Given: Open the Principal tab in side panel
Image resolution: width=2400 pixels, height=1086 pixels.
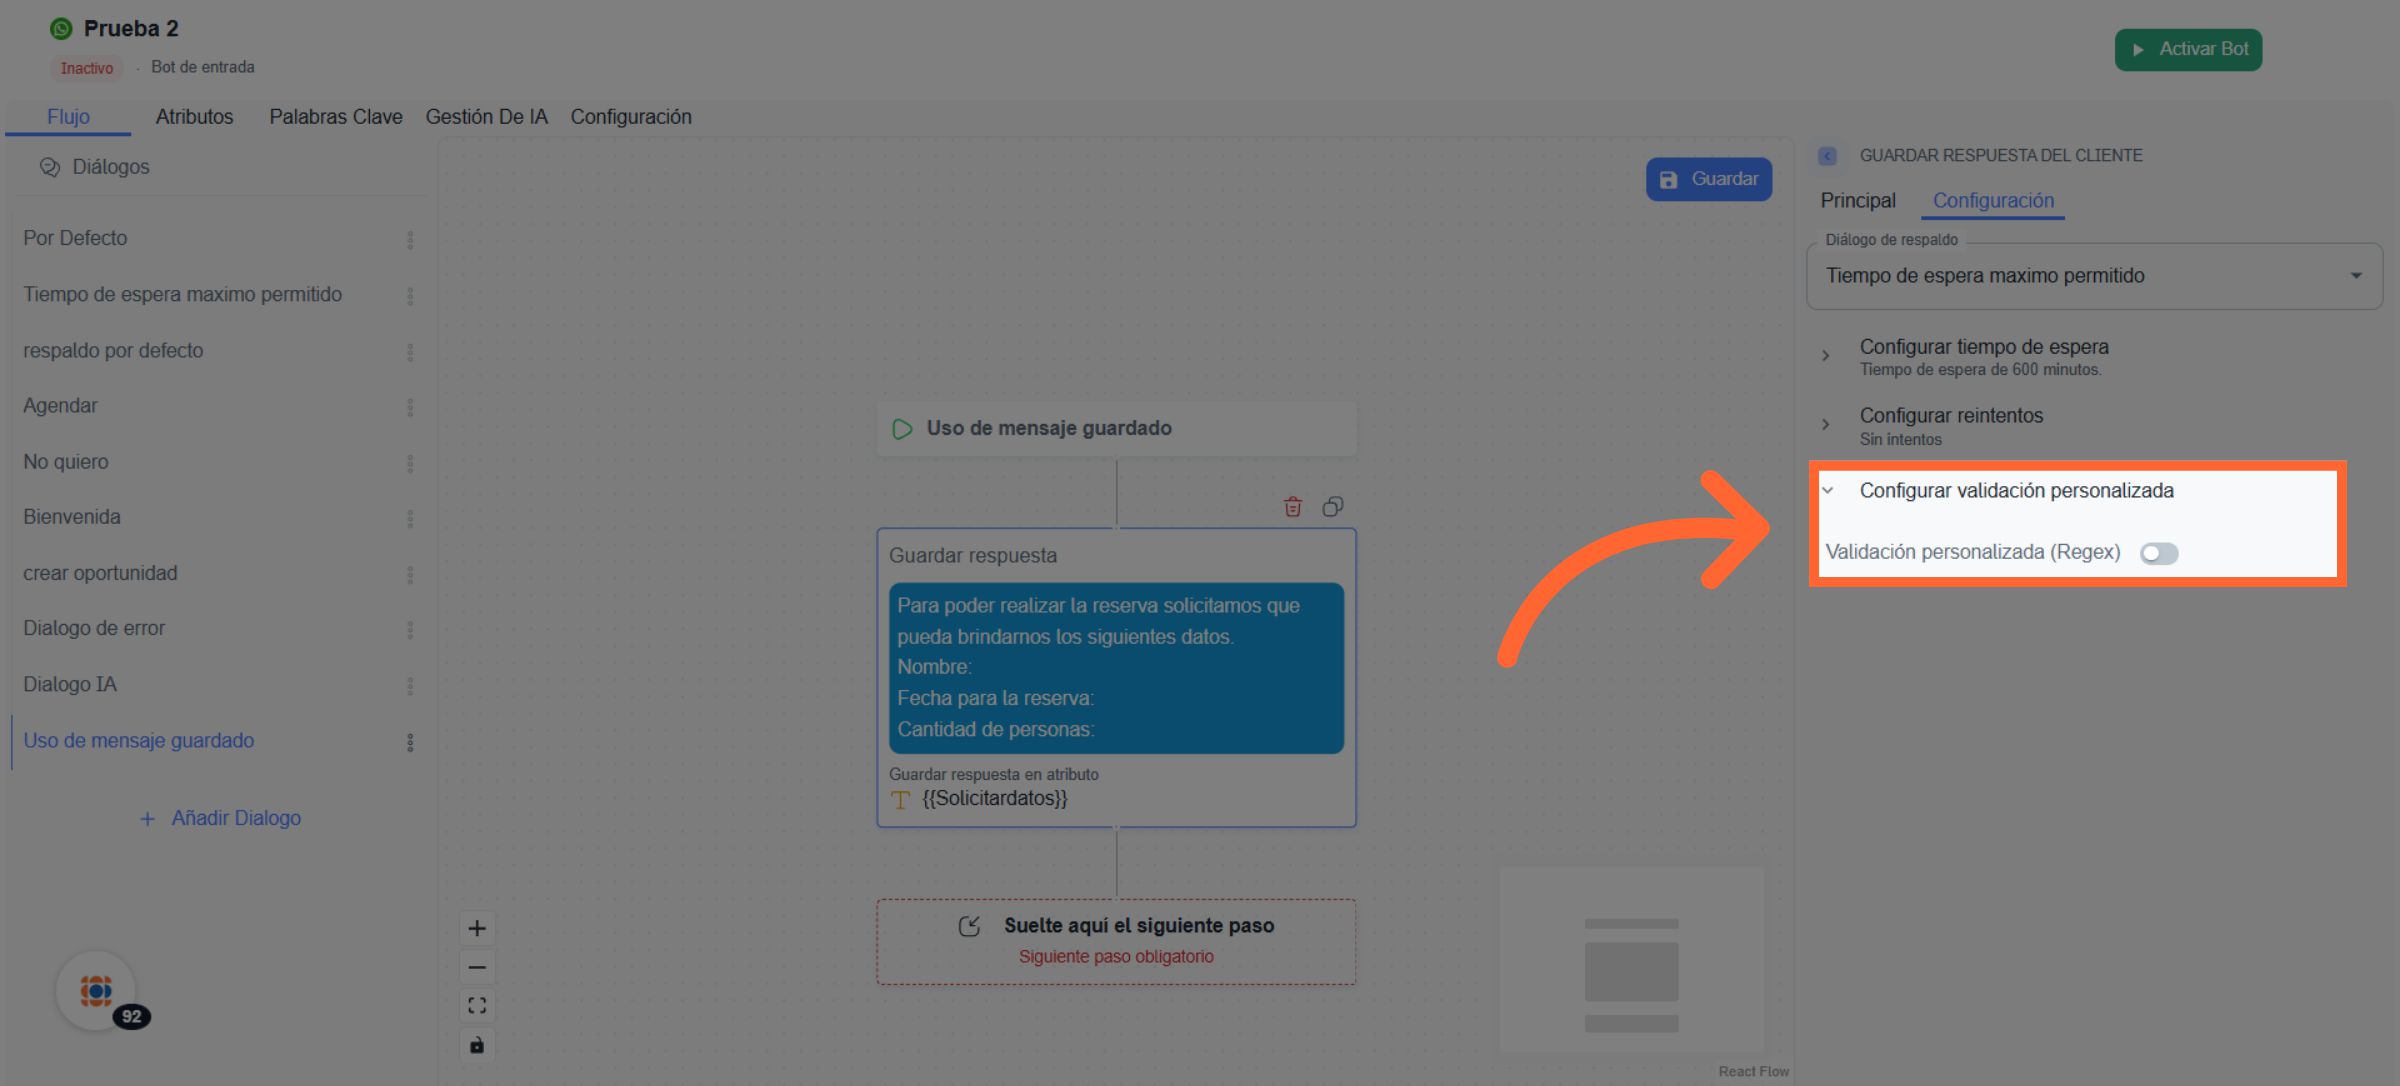Looking at the screenshot, I should click(x=1857, y=201).
